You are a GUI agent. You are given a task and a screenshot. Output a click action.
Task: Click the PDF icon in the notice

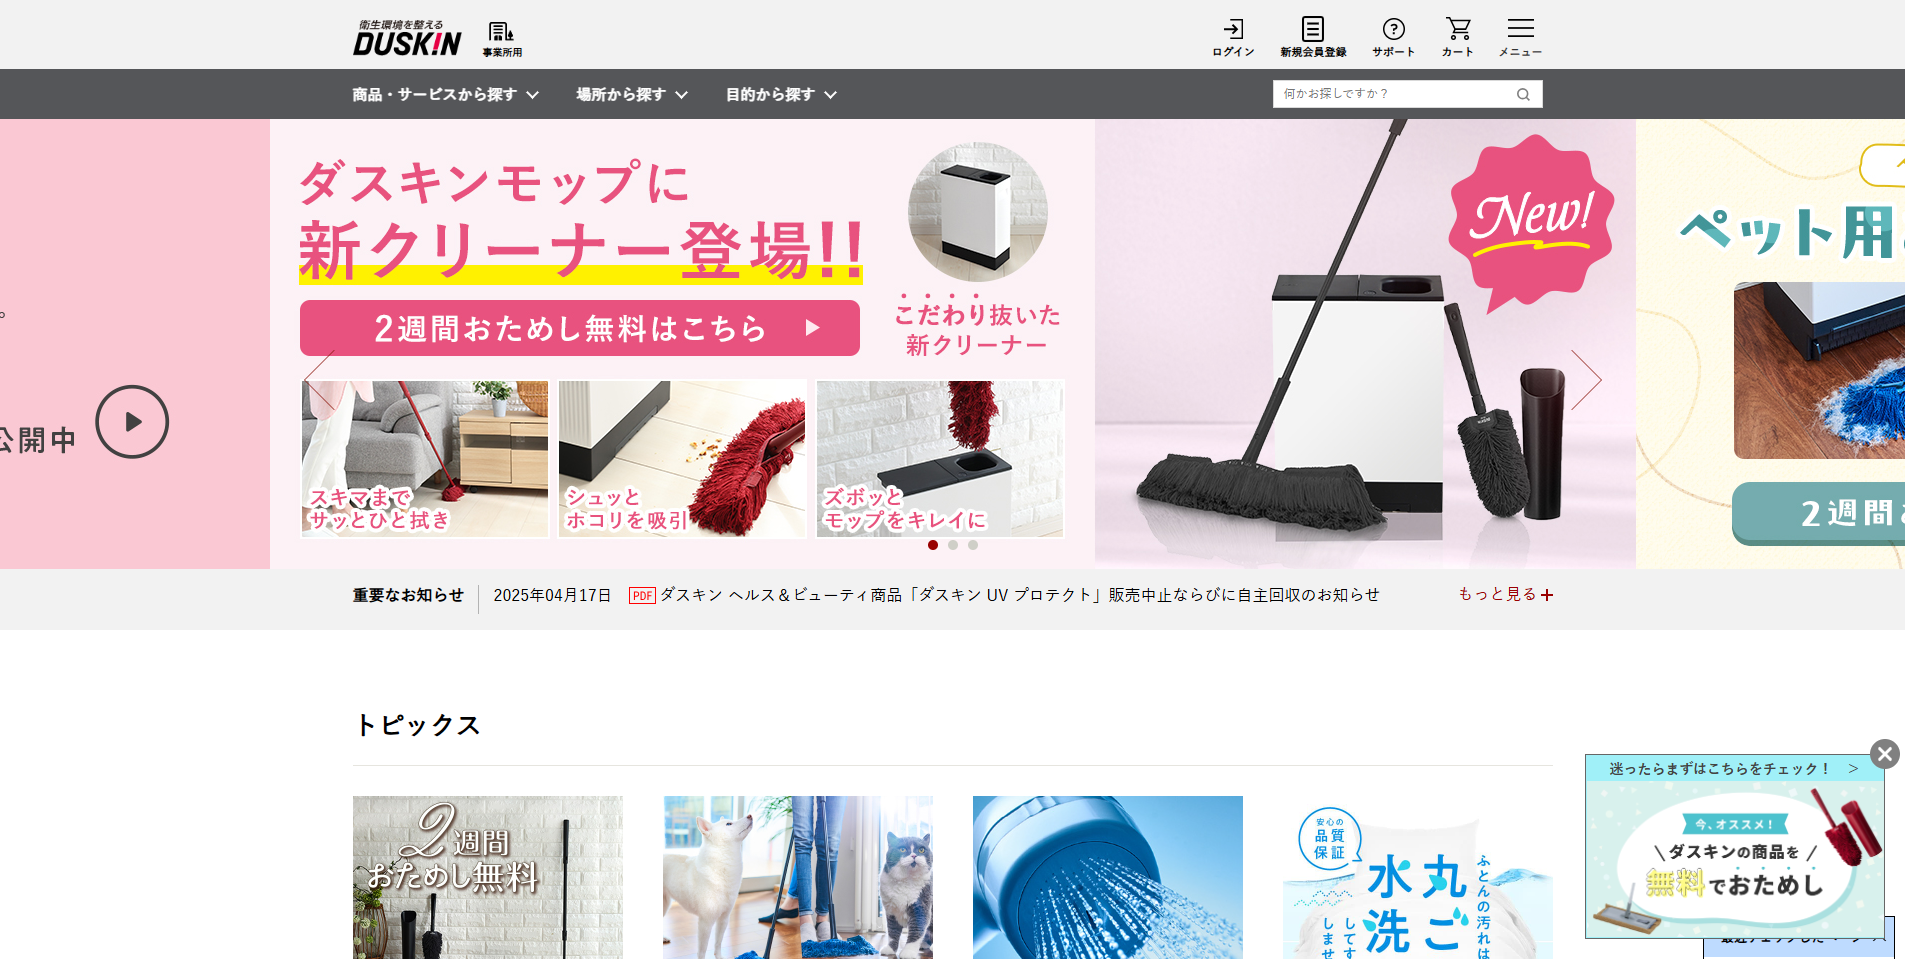[642, 596]
